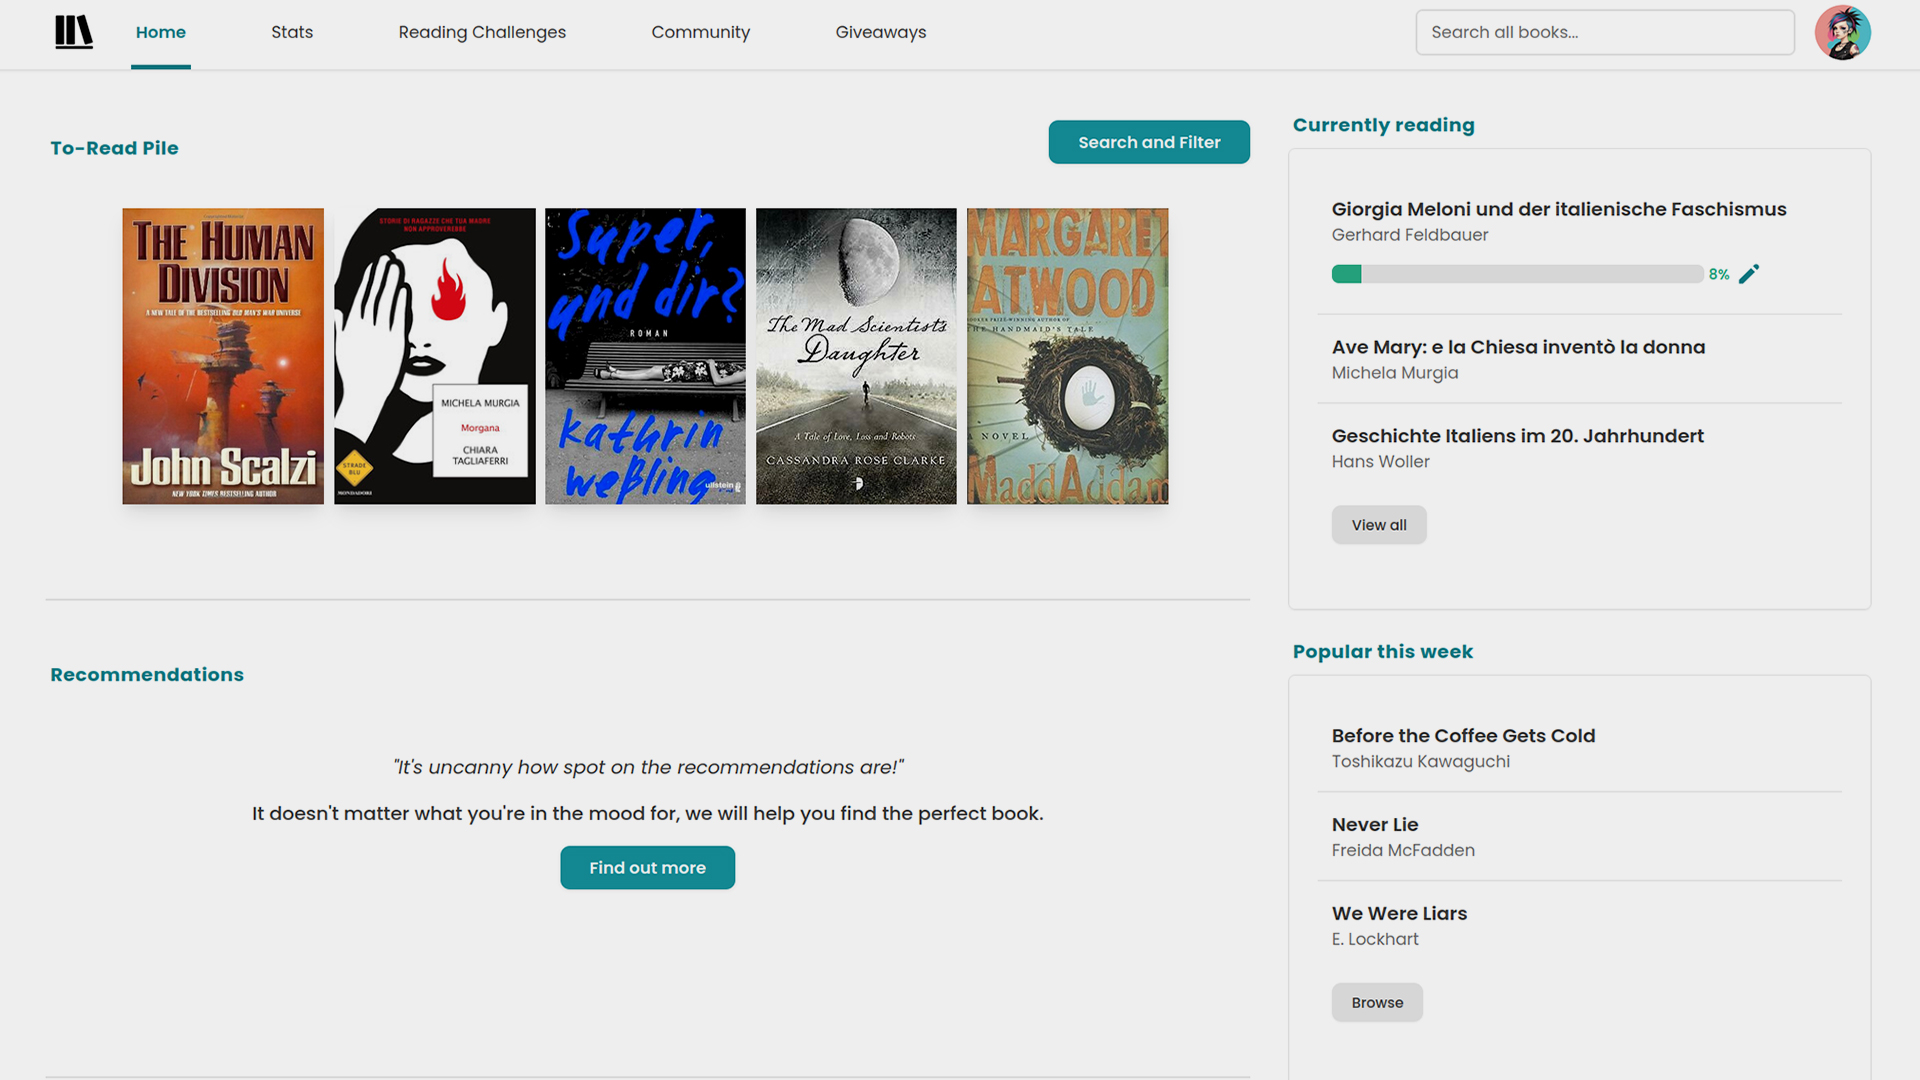Click the bookshelf logo icon

[73, 32]
